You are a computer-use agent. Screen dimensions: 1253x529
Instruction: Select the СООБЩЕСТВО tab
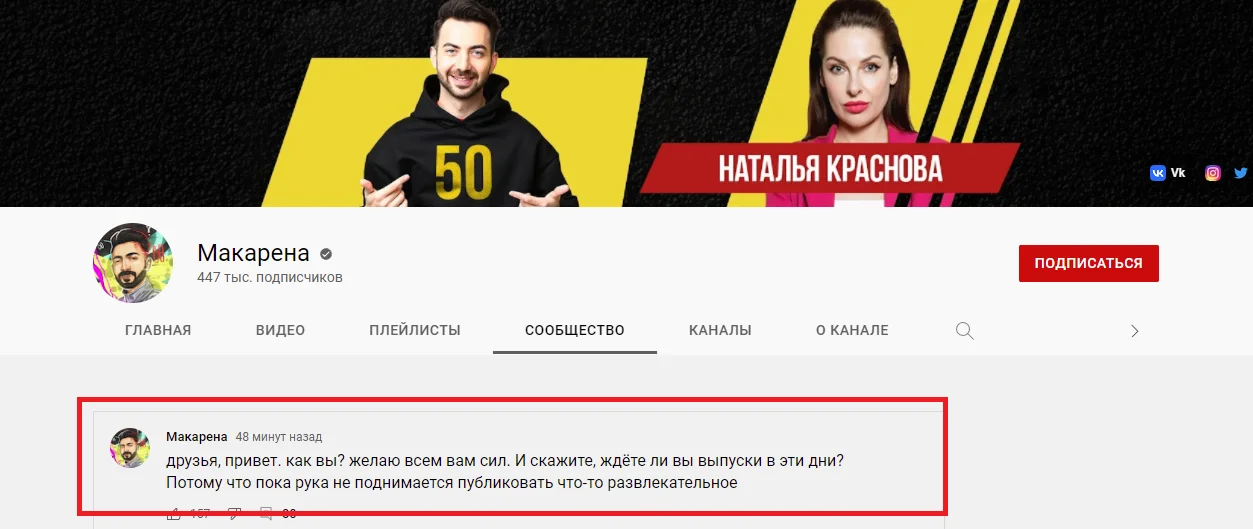575,330
